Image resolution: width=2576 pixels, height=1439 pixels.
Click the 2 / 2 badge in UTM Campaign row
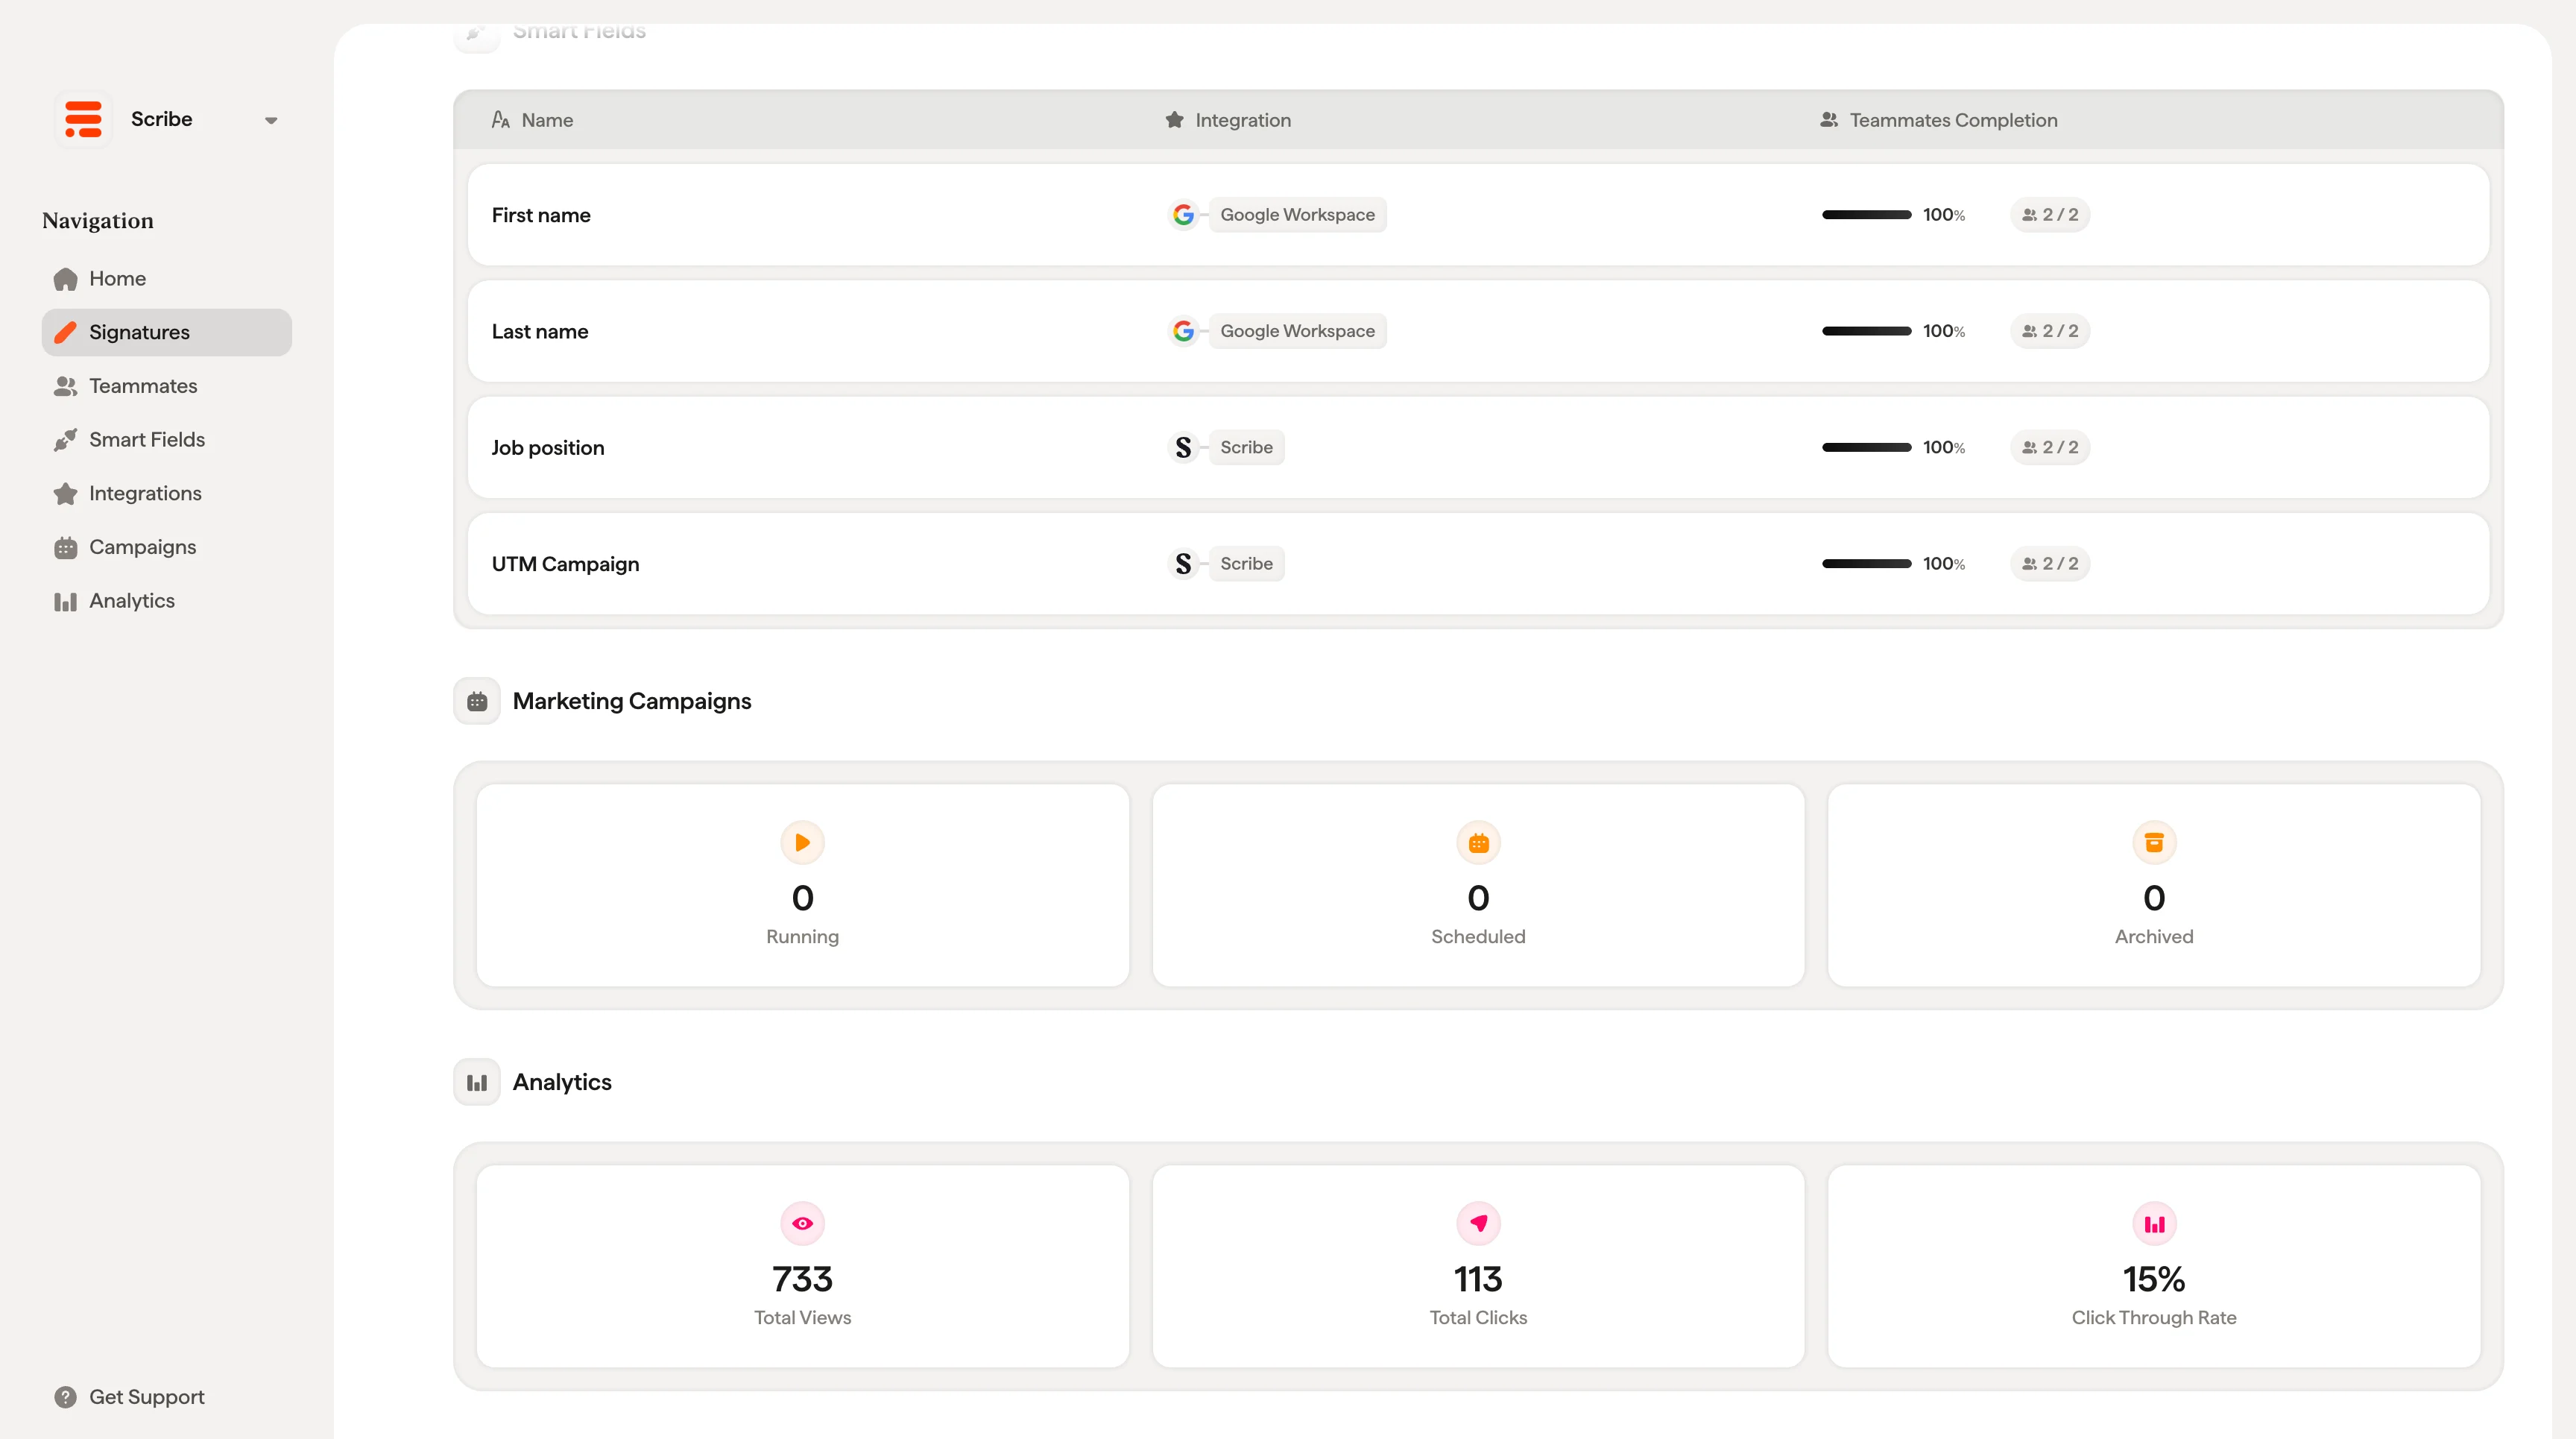(x=2049, y=564)
